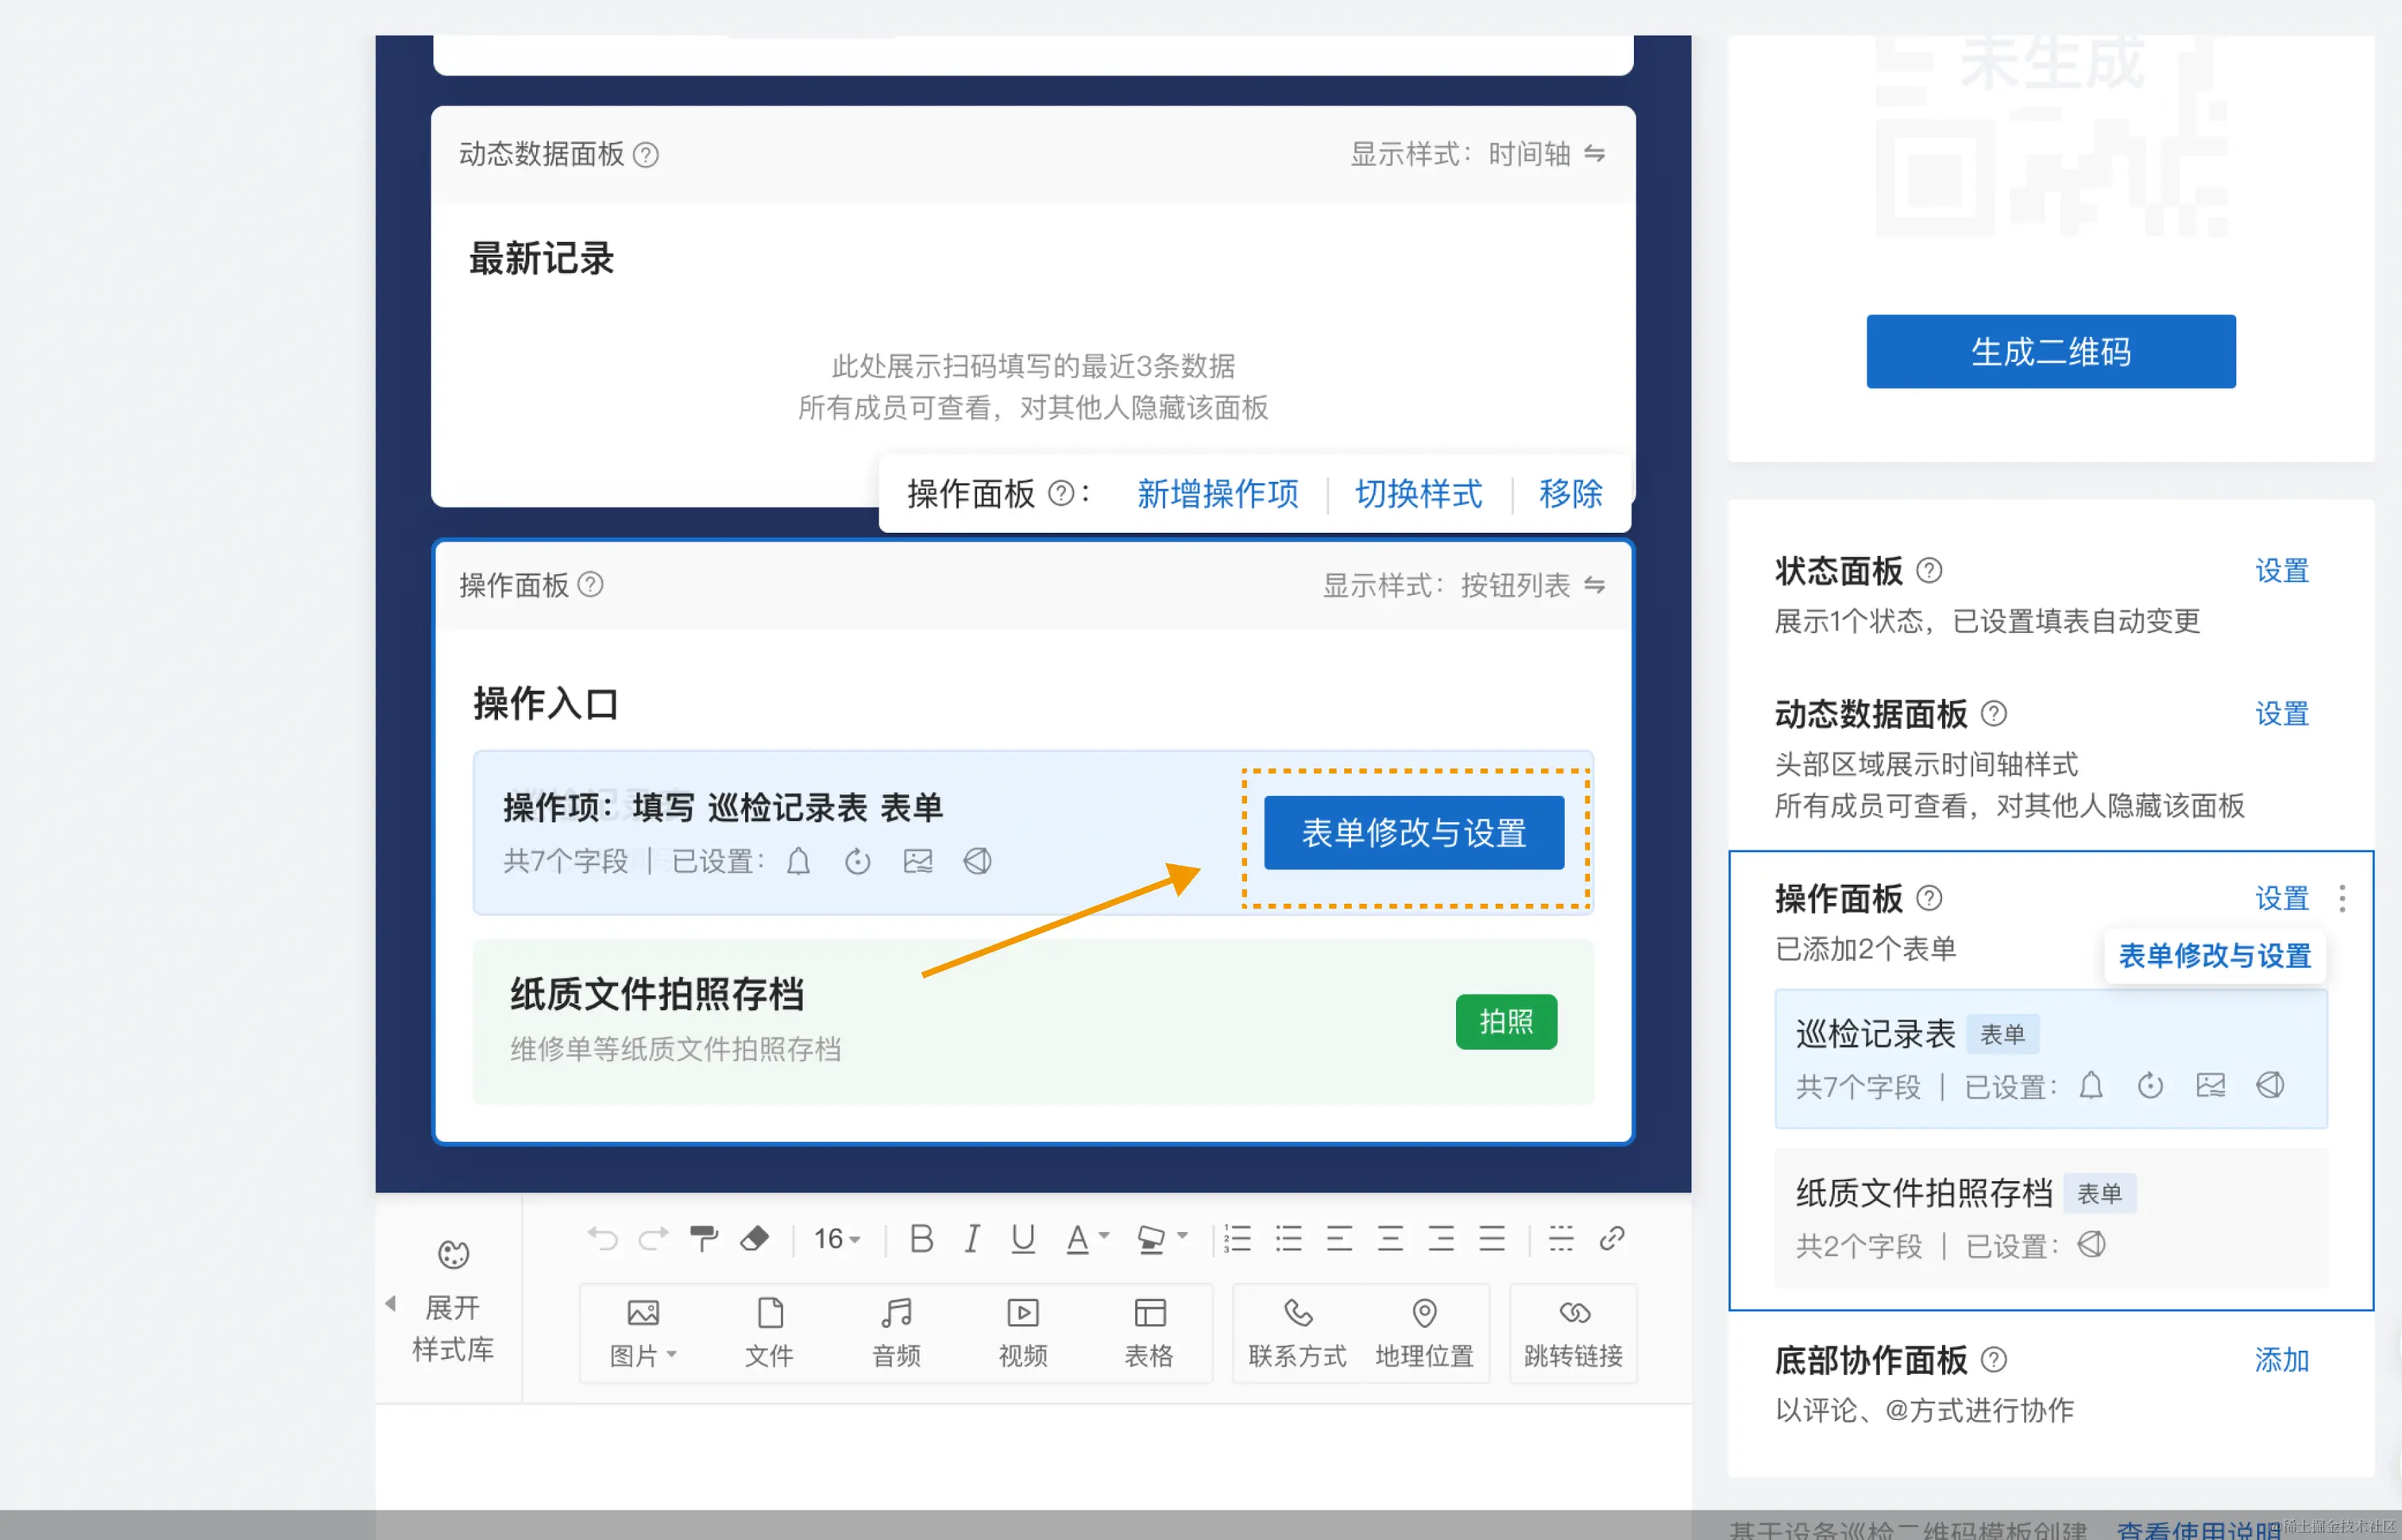Click the 跳转链接 jump link icon
This screenshot has height=1540, width=2402.
point(1573,1332)
